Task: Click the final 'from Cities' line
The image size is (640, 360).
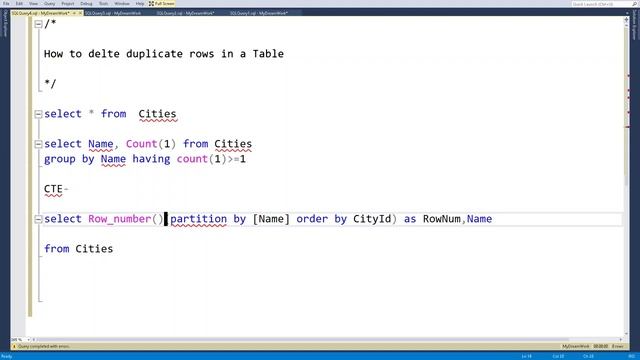Action: point(78,249)
